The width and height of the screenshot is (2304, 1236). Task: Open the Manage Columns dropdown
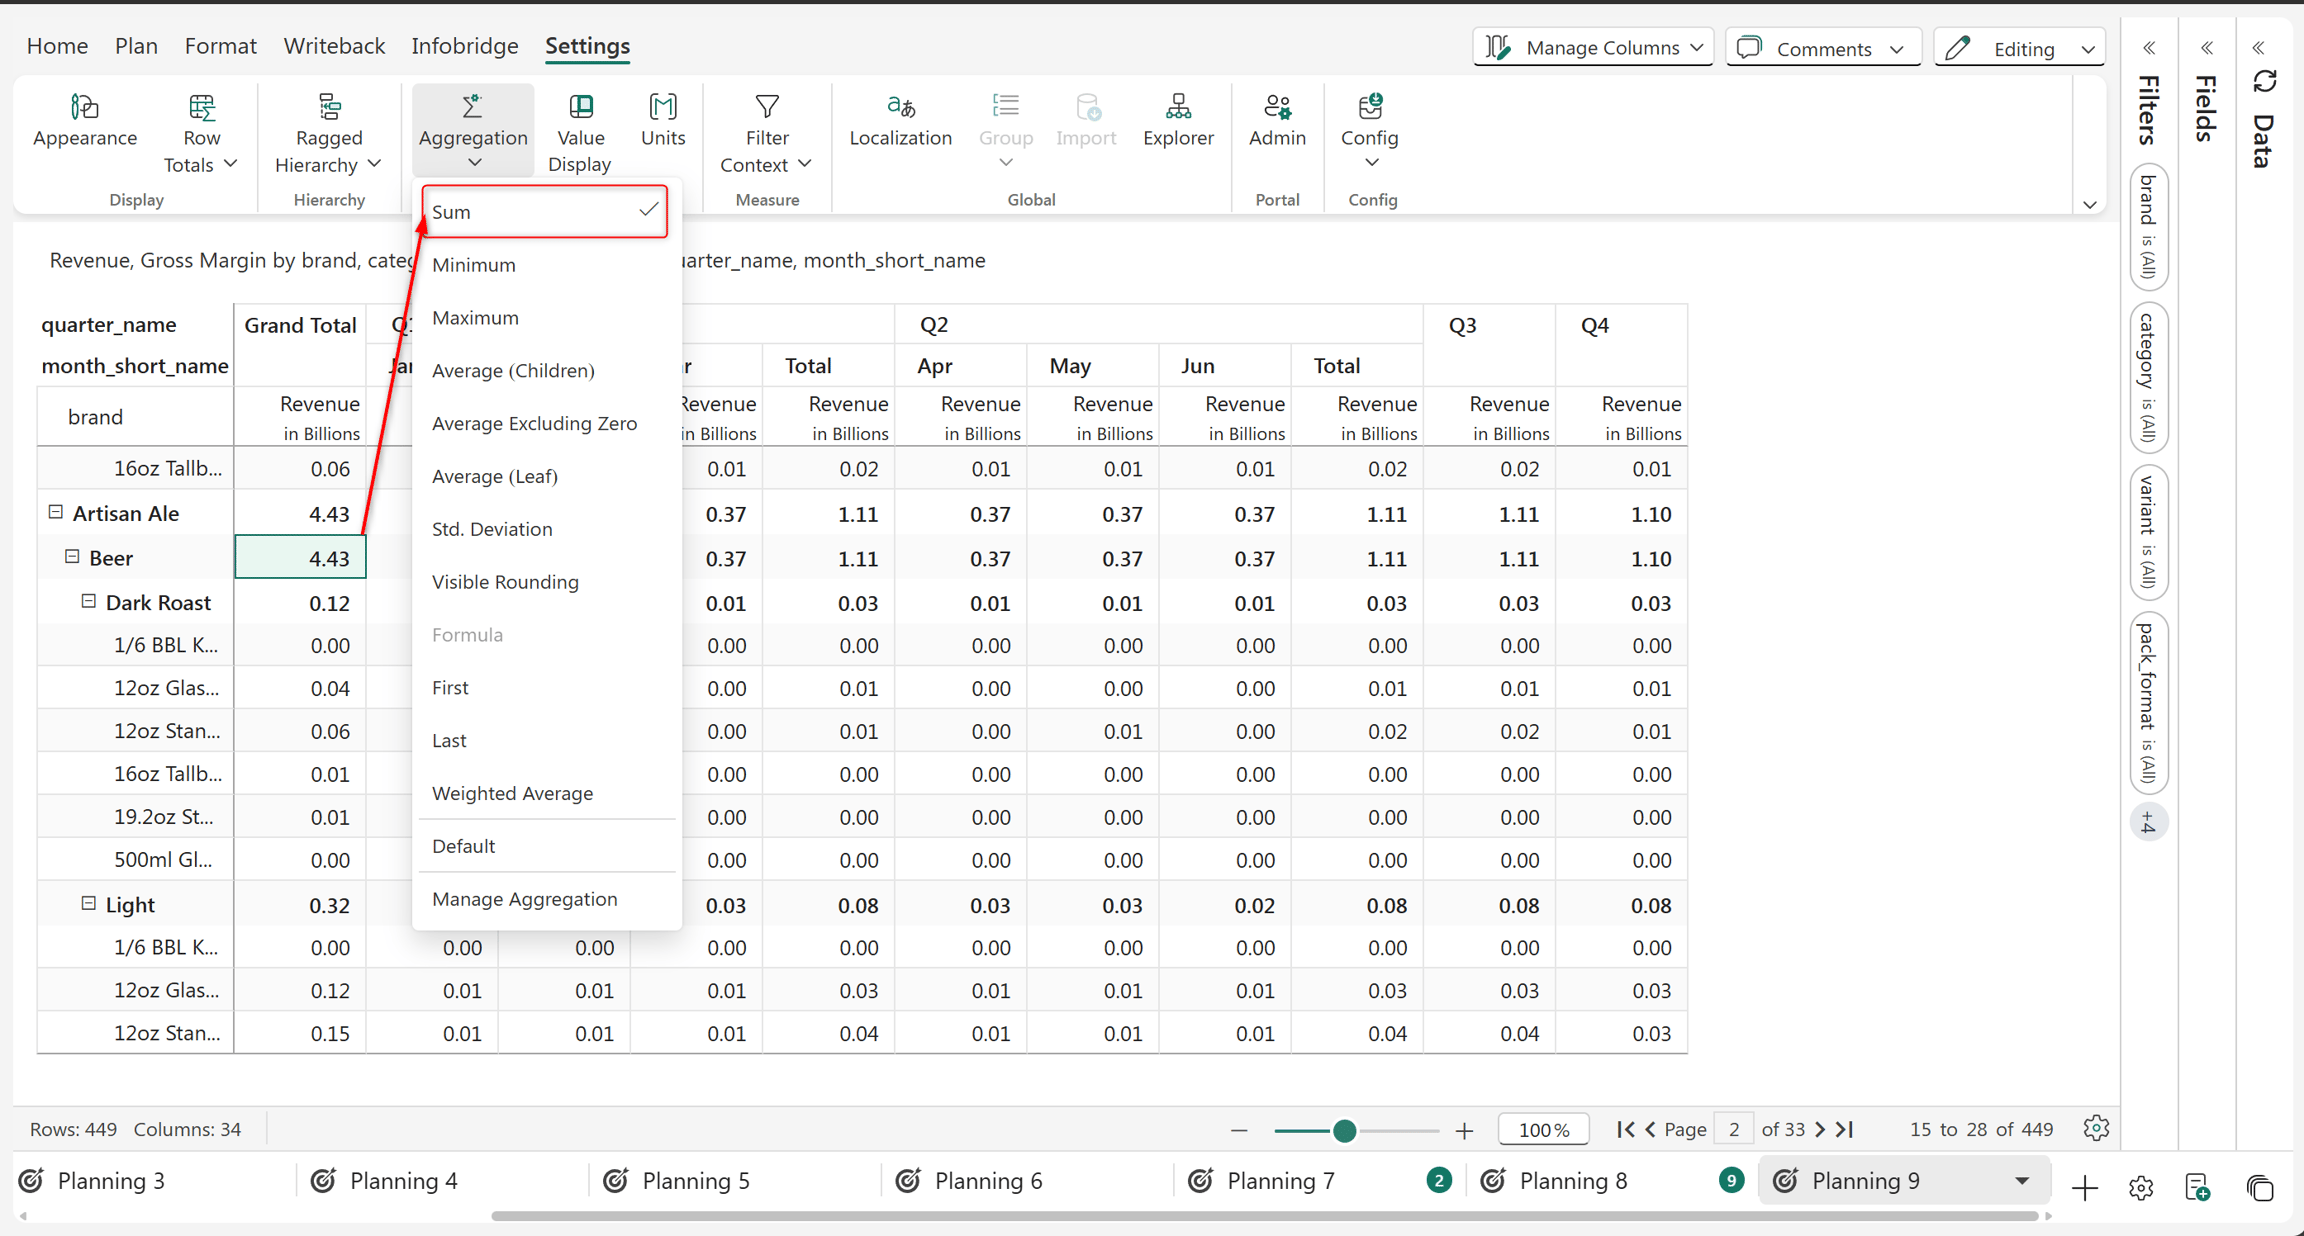pyautogui.click(x=1593, y=47)
